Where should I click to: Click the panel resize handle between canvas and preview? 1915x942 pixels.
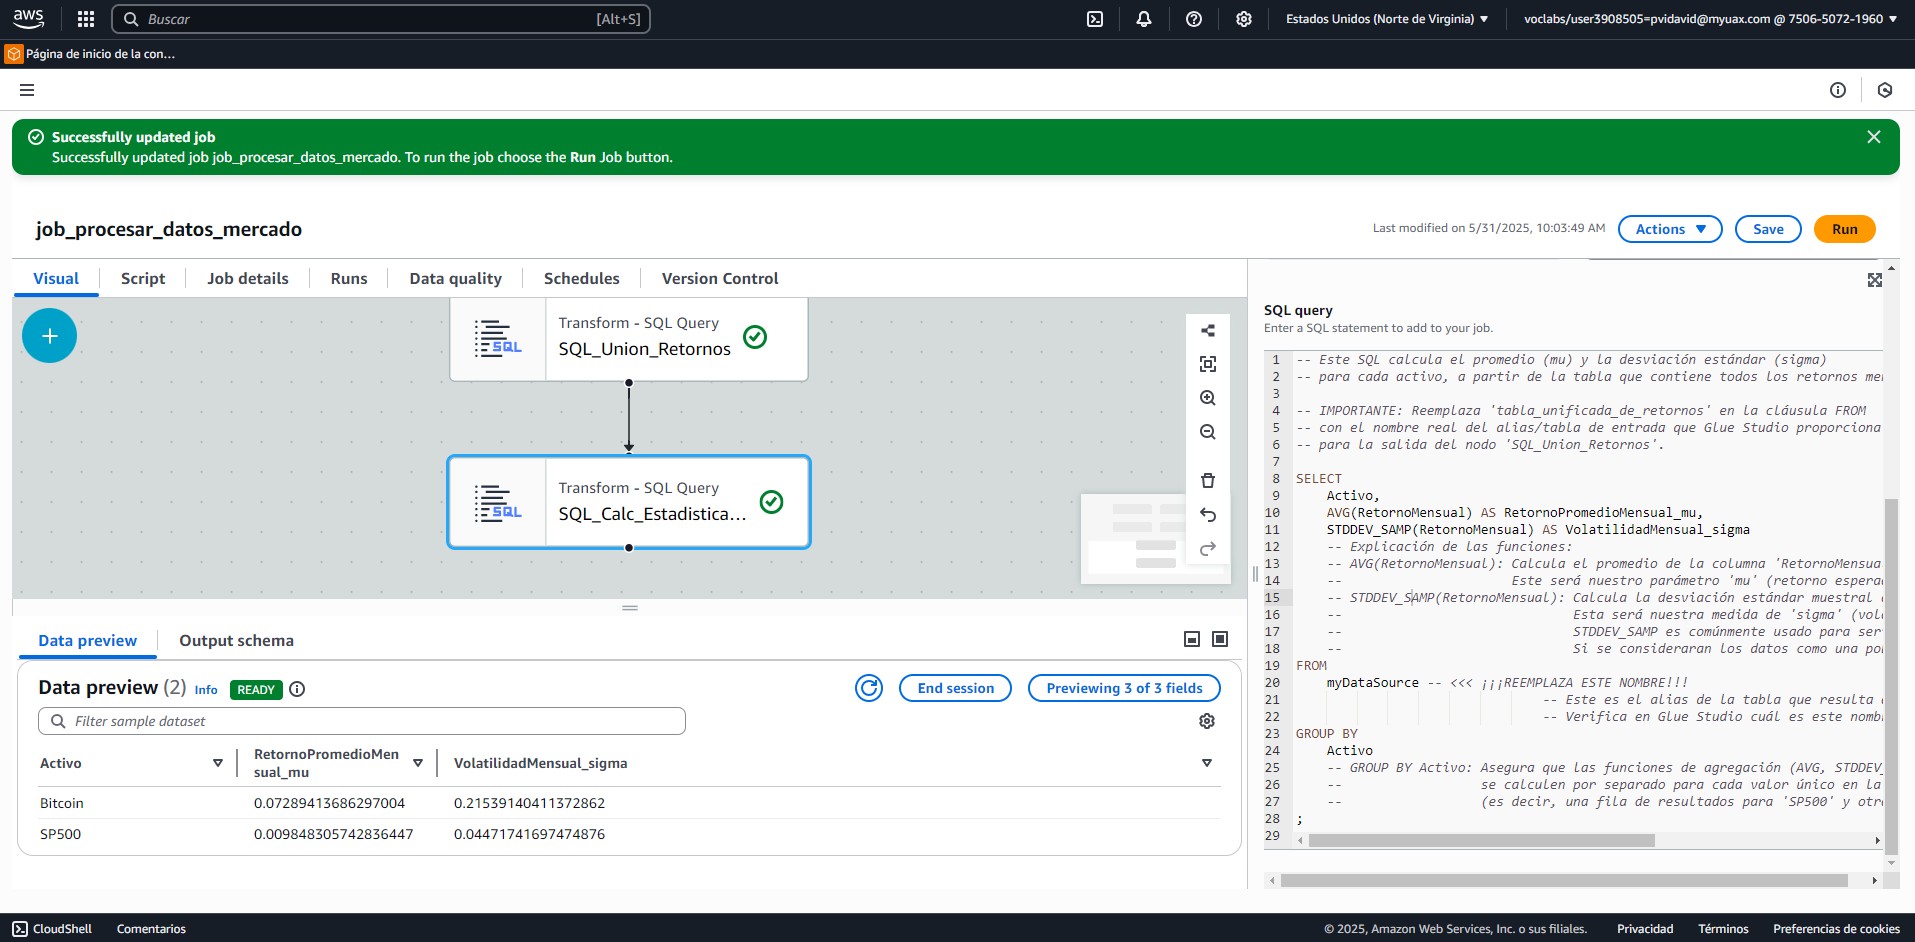click(x=630, y=608)
